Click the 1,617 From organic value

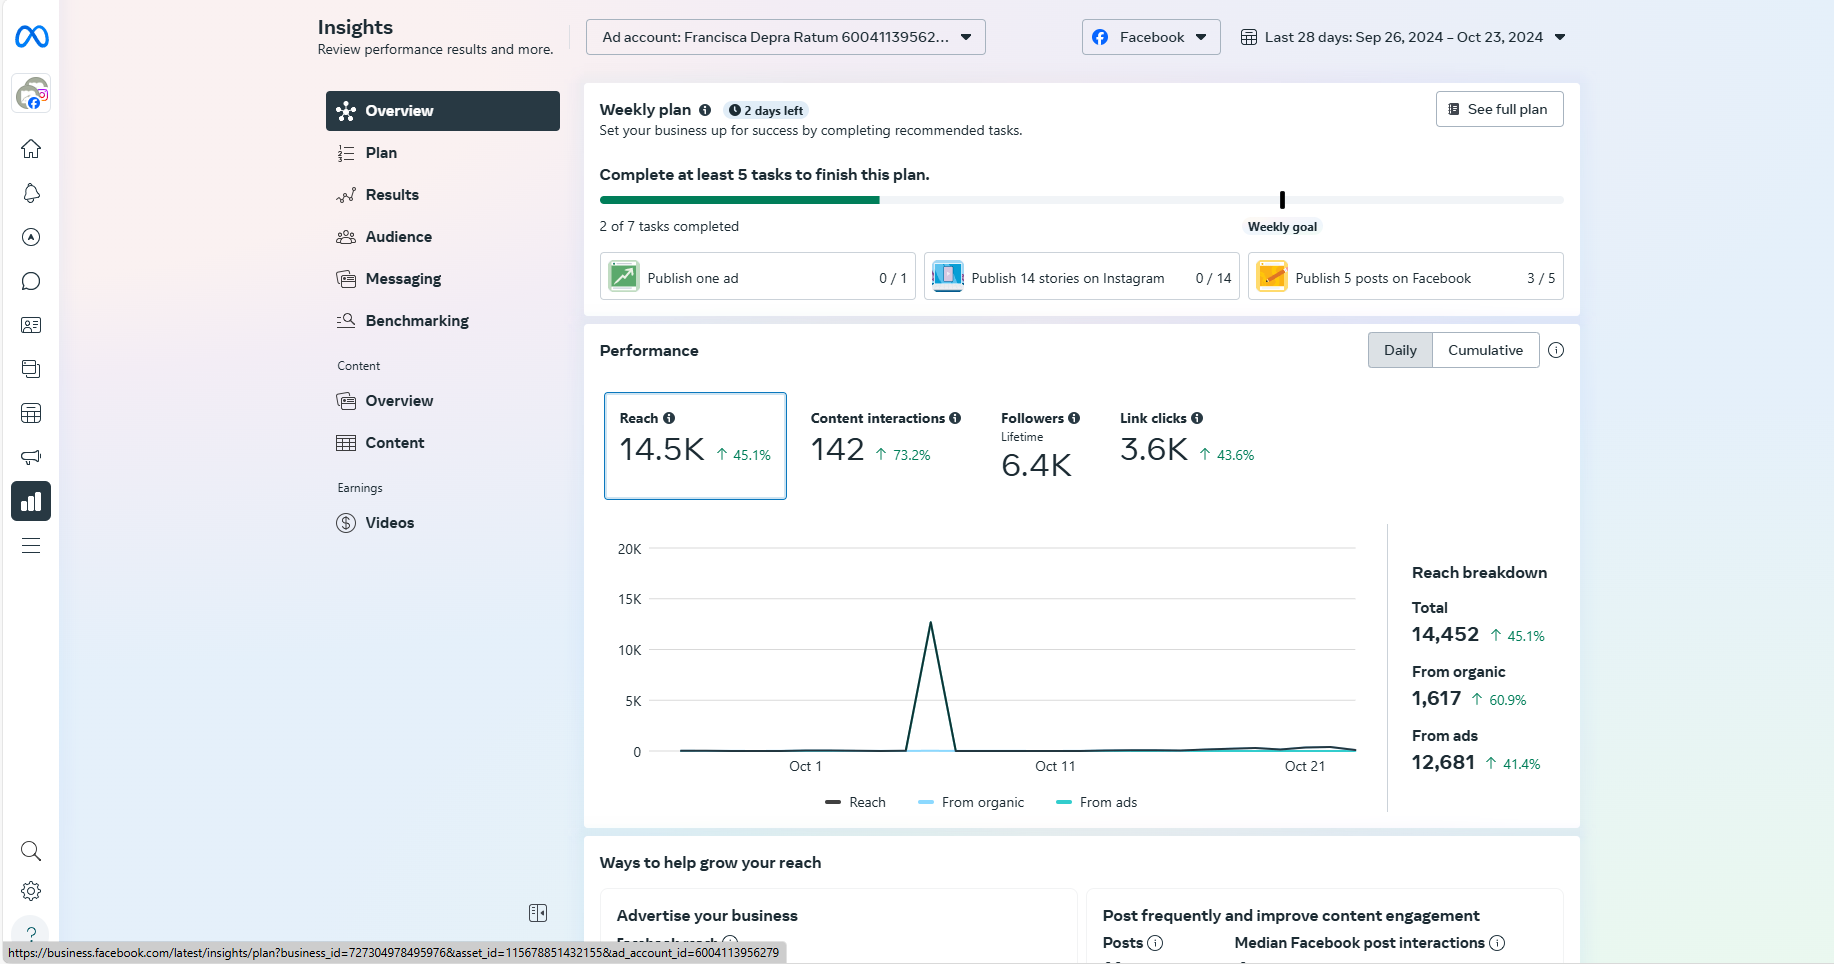tap(1436, 698)
